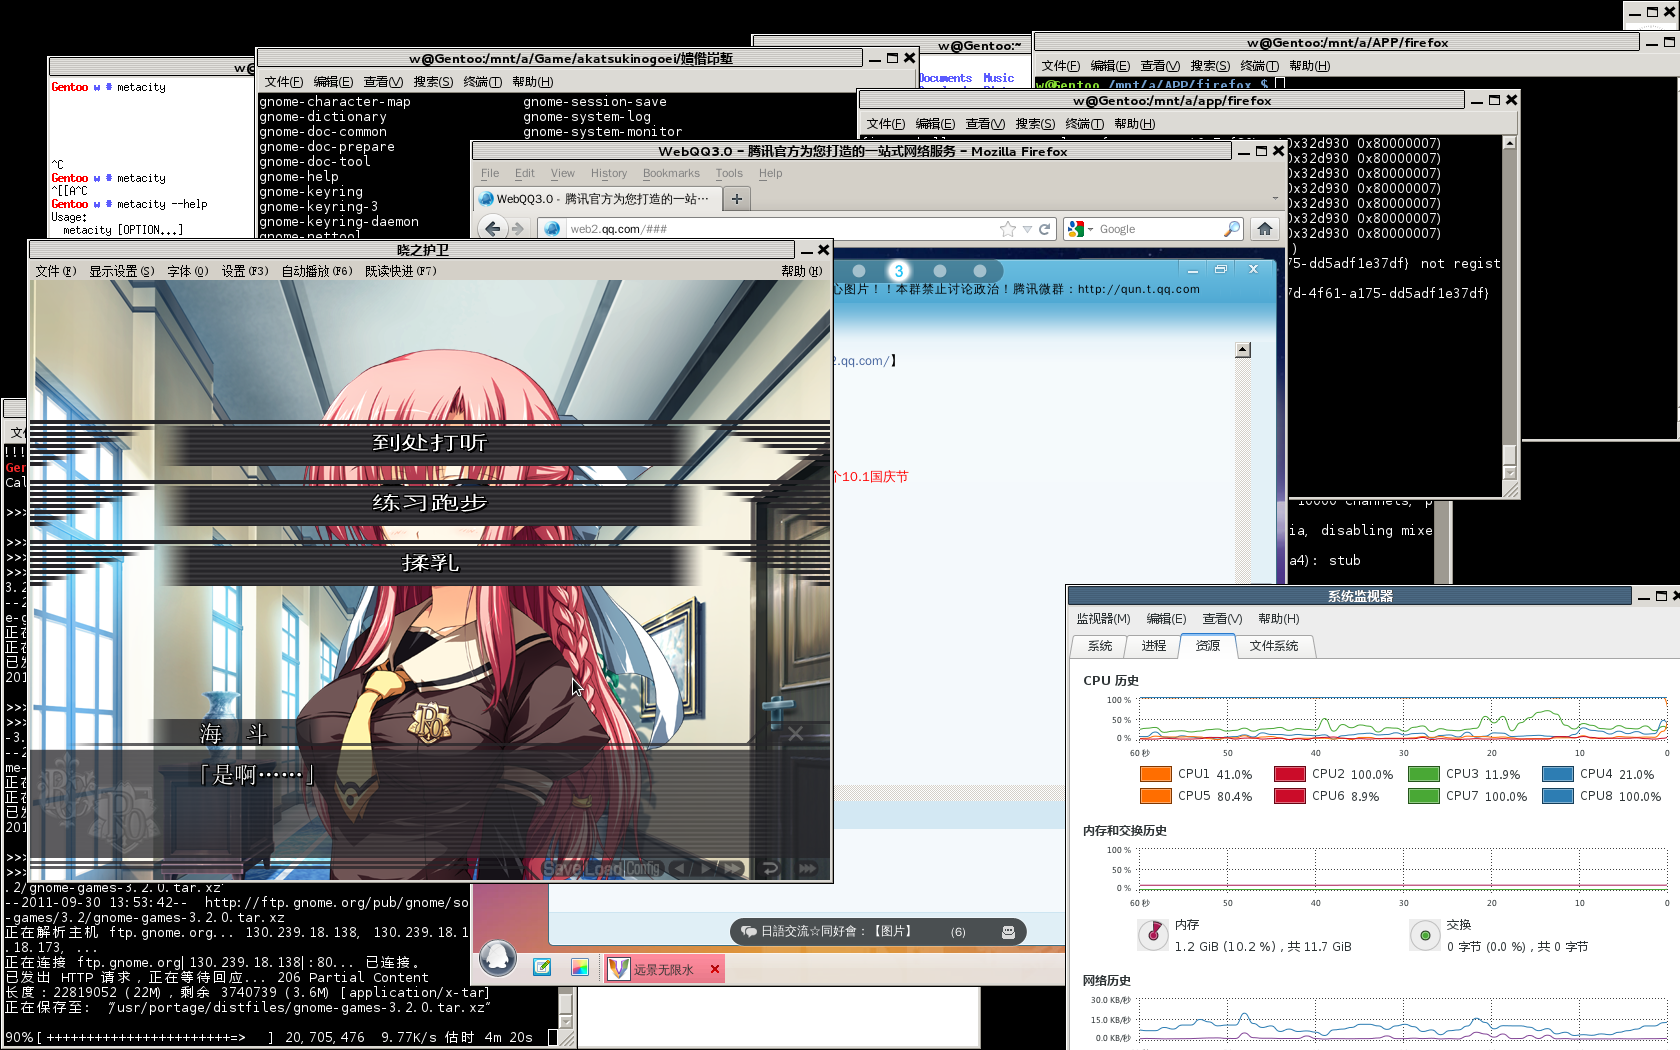Open the search engine selector dropdown

[1080, 229]
